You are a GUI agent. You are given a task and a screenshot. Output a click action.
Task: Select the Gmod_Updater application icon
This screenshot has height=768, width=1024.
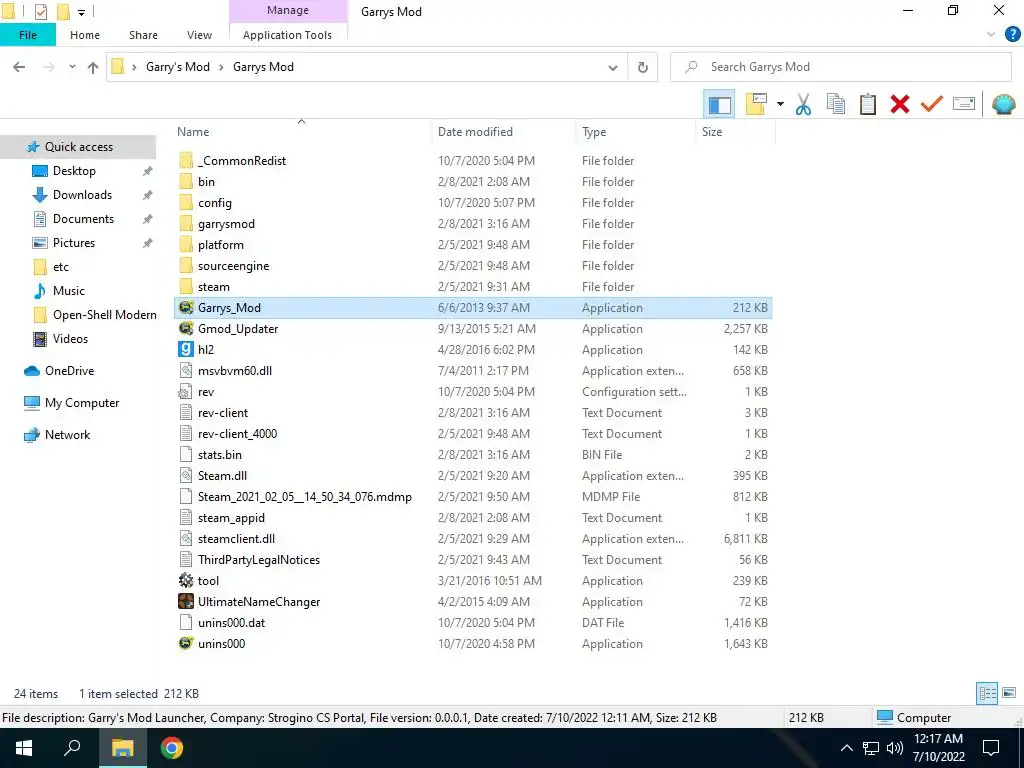[186, 328]
